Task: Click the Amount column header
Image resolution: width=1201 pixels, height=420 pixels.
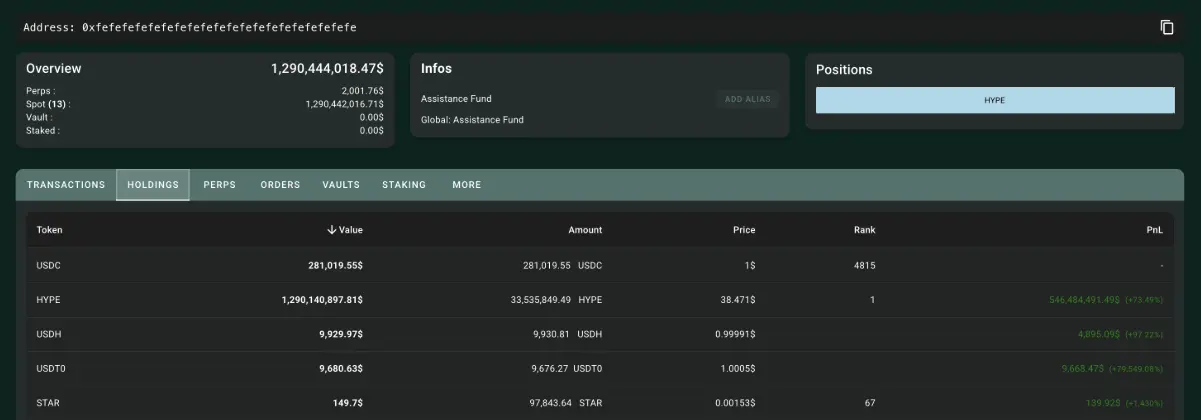Action: coord(585,230)
